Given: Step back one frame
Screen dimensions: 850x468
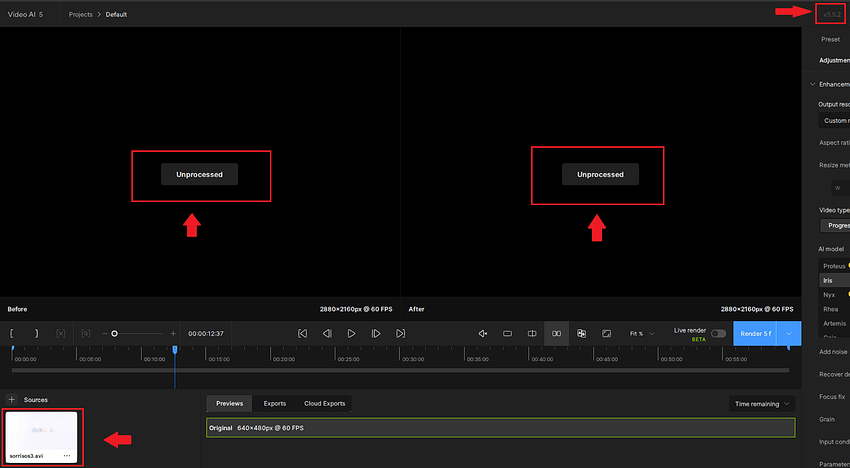Looking at the screenshot, I should (x=327, y=333).
